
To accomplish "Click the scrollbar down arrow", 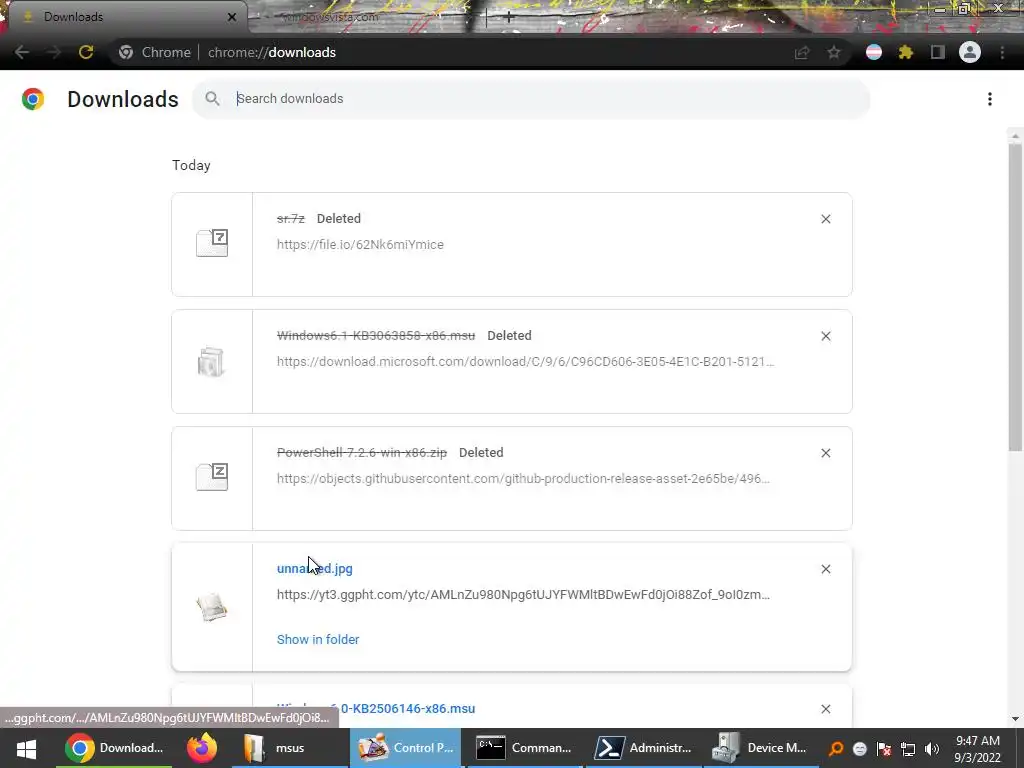I will pos(1014,719).
